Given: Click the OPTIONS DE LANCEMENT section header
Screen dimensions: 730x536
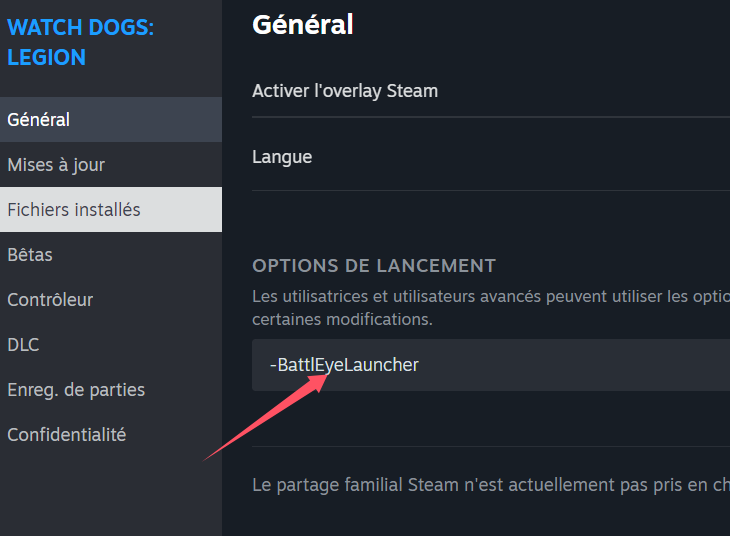Looking at the screenshot, I should click(374, 266).
